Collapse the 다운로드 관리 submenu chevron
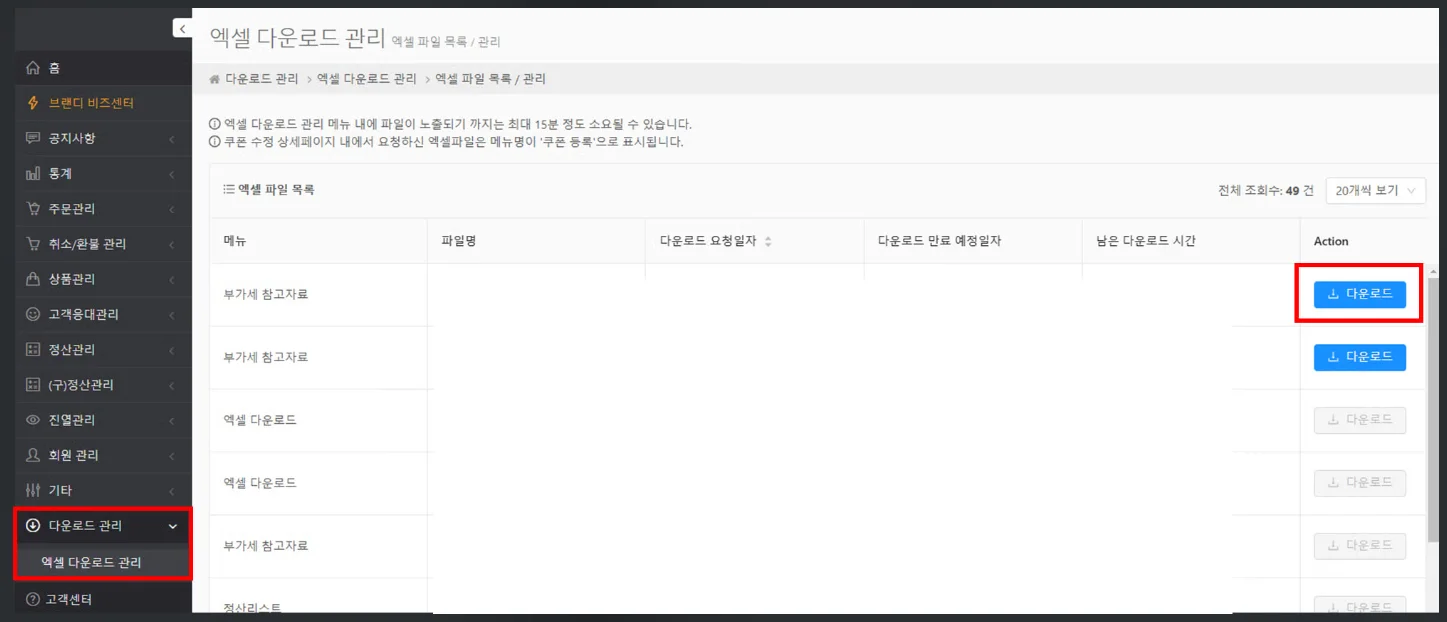This screenshot has width=1447, height=622. [172, 526]
